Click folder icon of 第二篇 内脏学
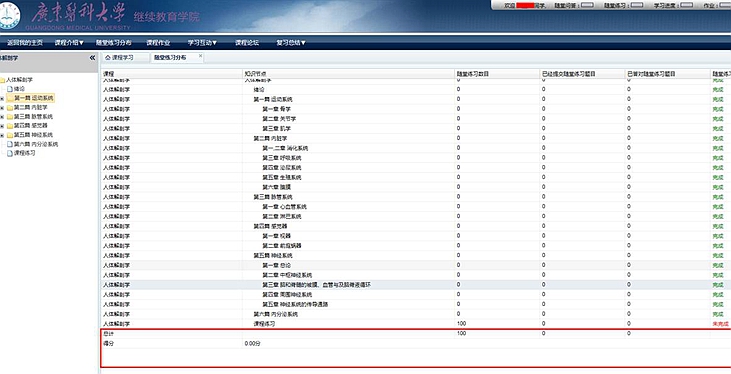This screenshot has height=374, width=731. pos(10,107)
